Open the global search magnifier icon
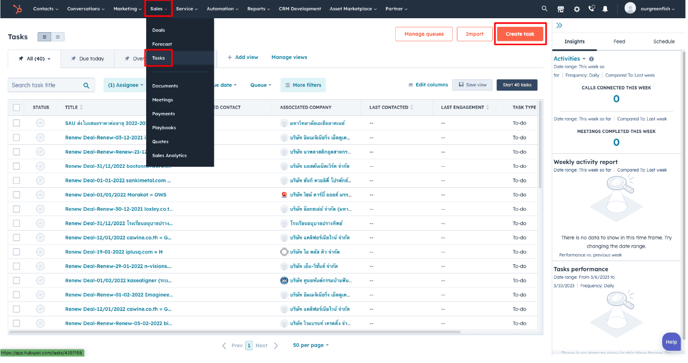Image resolution: width=688 pixels, height=363 pixels. pos(545,8)
